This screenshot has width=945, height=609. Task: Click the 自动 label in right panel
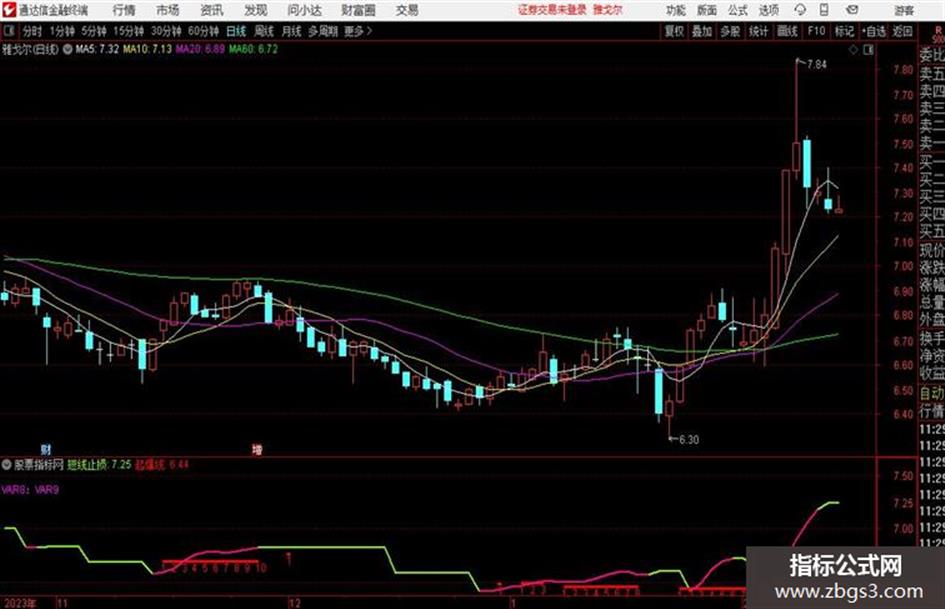[932, 393]
